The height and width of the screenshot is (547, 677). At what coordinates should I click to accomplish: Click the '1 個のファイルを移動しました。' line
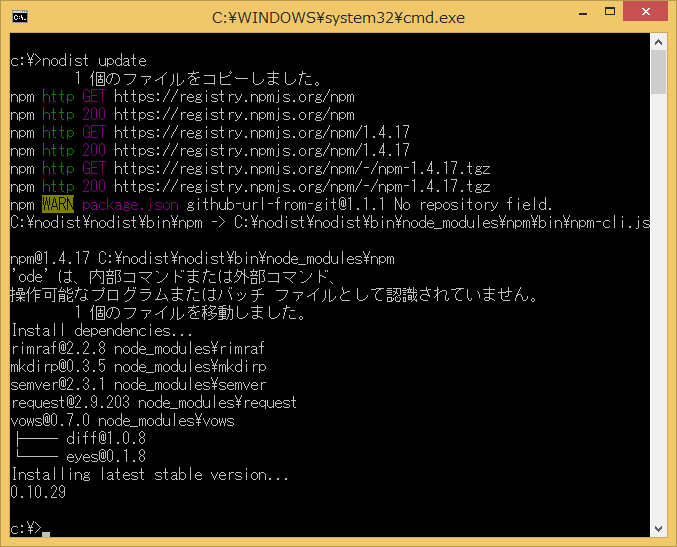190,313
